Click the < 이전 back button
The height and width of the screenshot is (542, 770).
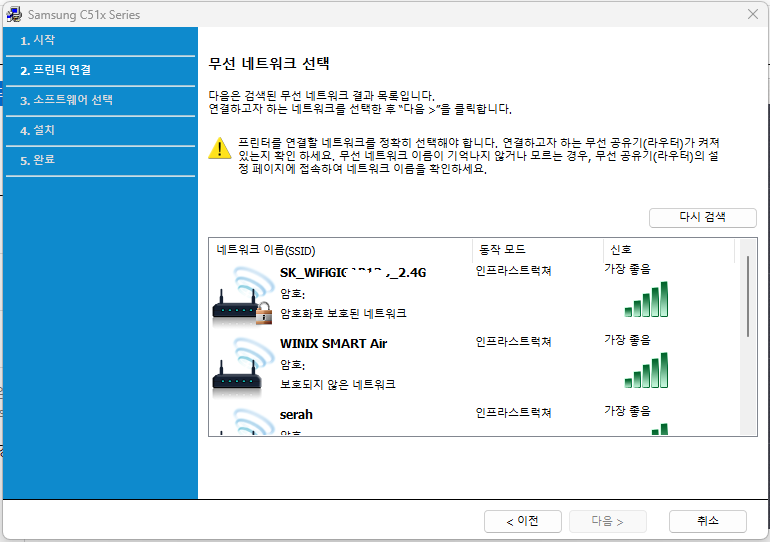click(x=522, y=521)
